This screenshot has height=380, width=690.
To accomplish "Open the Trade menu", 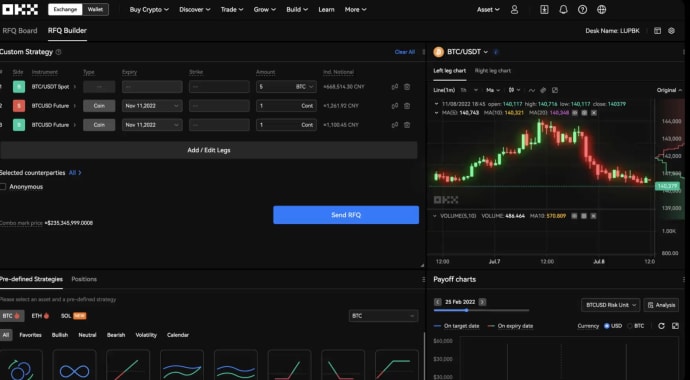I will [x=232, y=9].
